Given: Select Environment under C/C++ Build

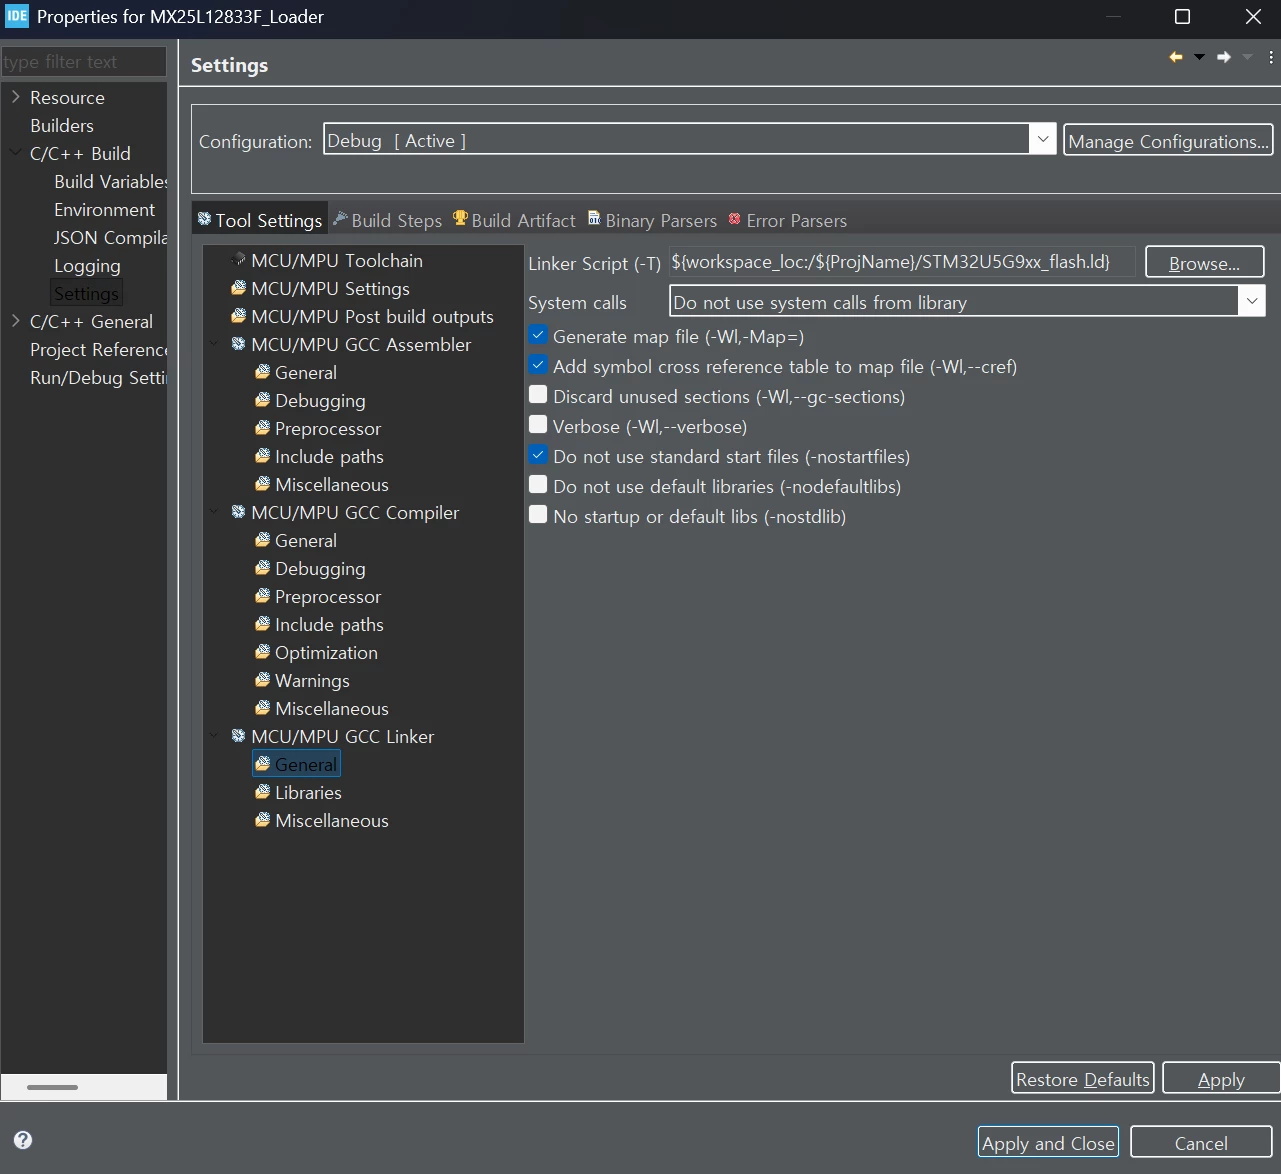Looking at the screenshot, I should click(x=105, y=209).
